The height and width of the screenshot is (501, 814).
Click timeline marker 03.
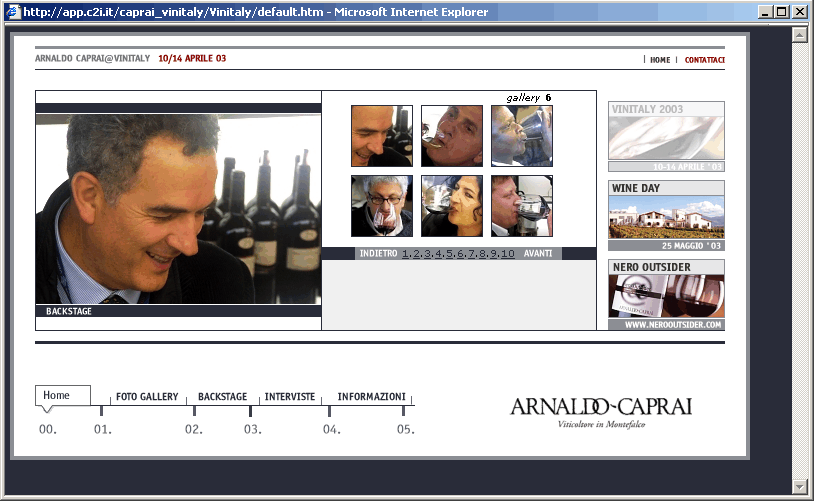coord(252,429)
